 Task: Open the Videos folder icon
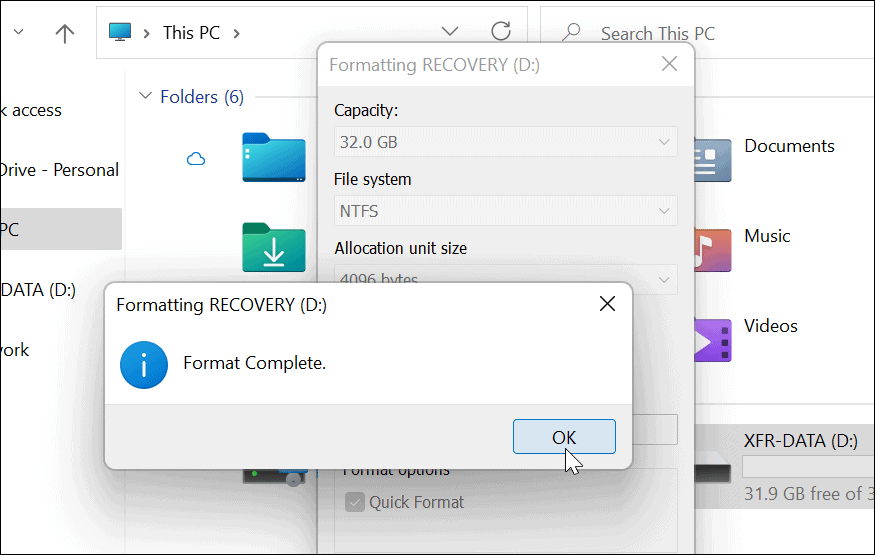tap(713, 340)
